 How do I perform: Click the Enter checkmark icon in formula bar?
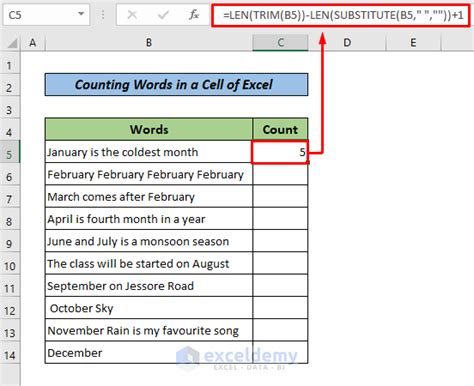point(163,15)
